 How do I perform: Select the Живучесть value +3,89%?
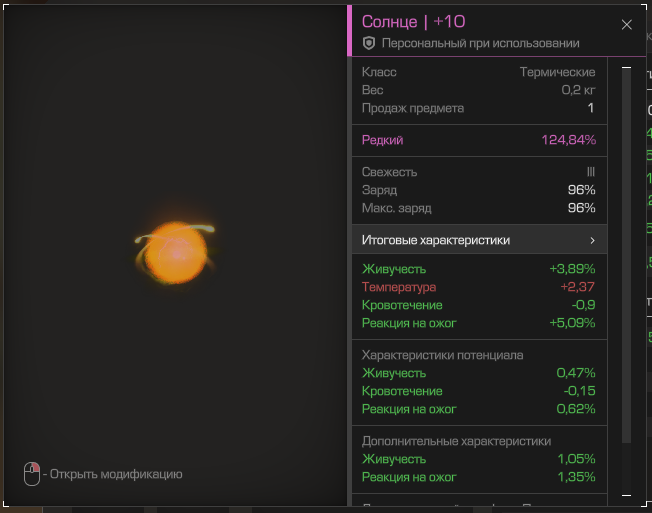point(572,269)
